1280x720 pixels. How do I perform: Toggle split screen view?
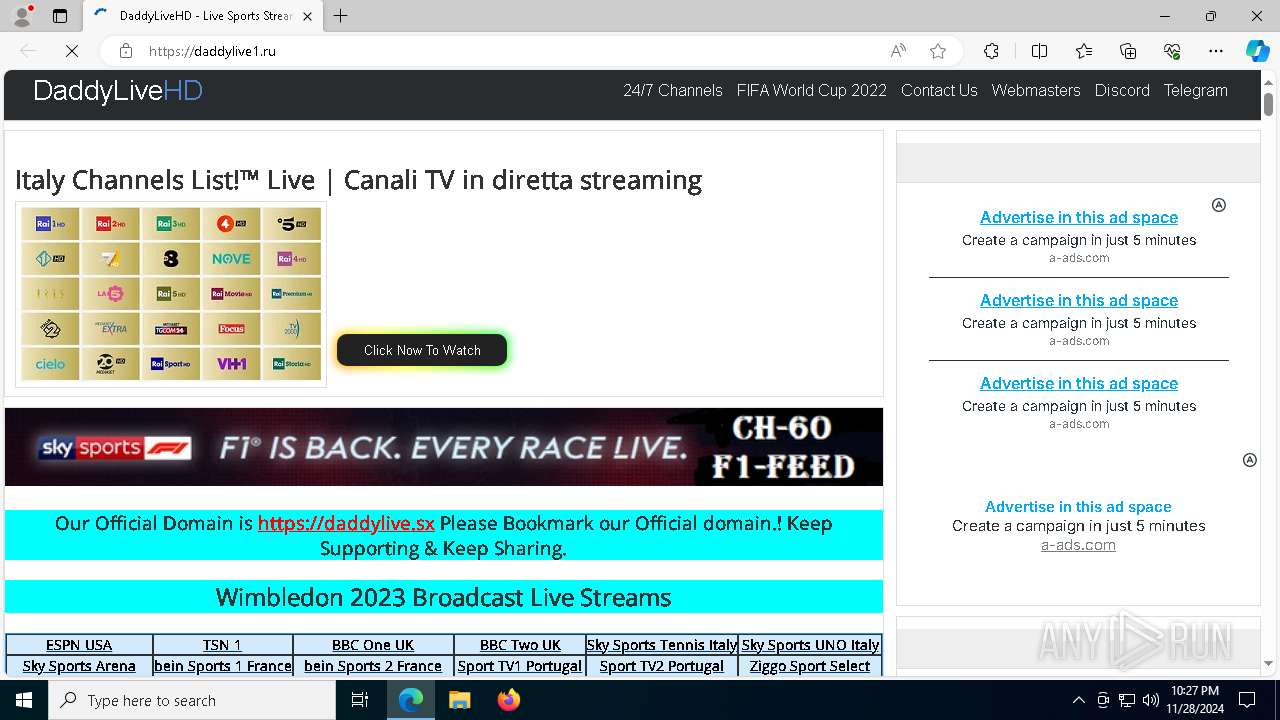(x=1039, y=51)
